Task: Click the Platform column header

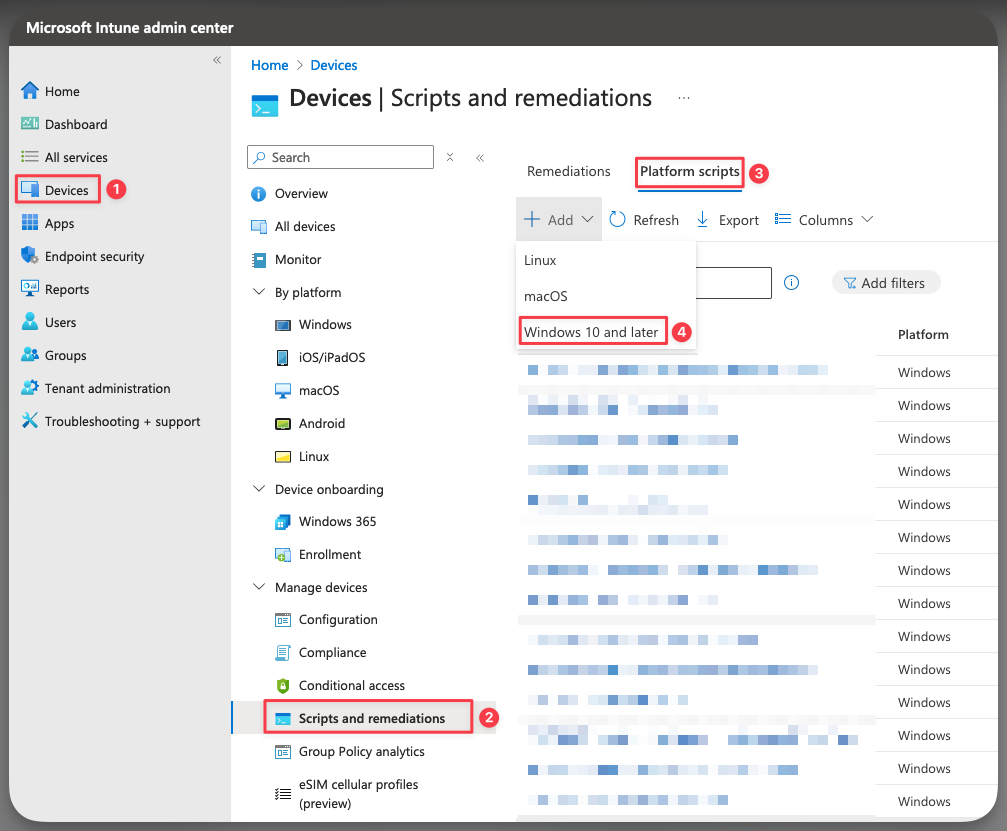Action: click(x=923, y=335)
